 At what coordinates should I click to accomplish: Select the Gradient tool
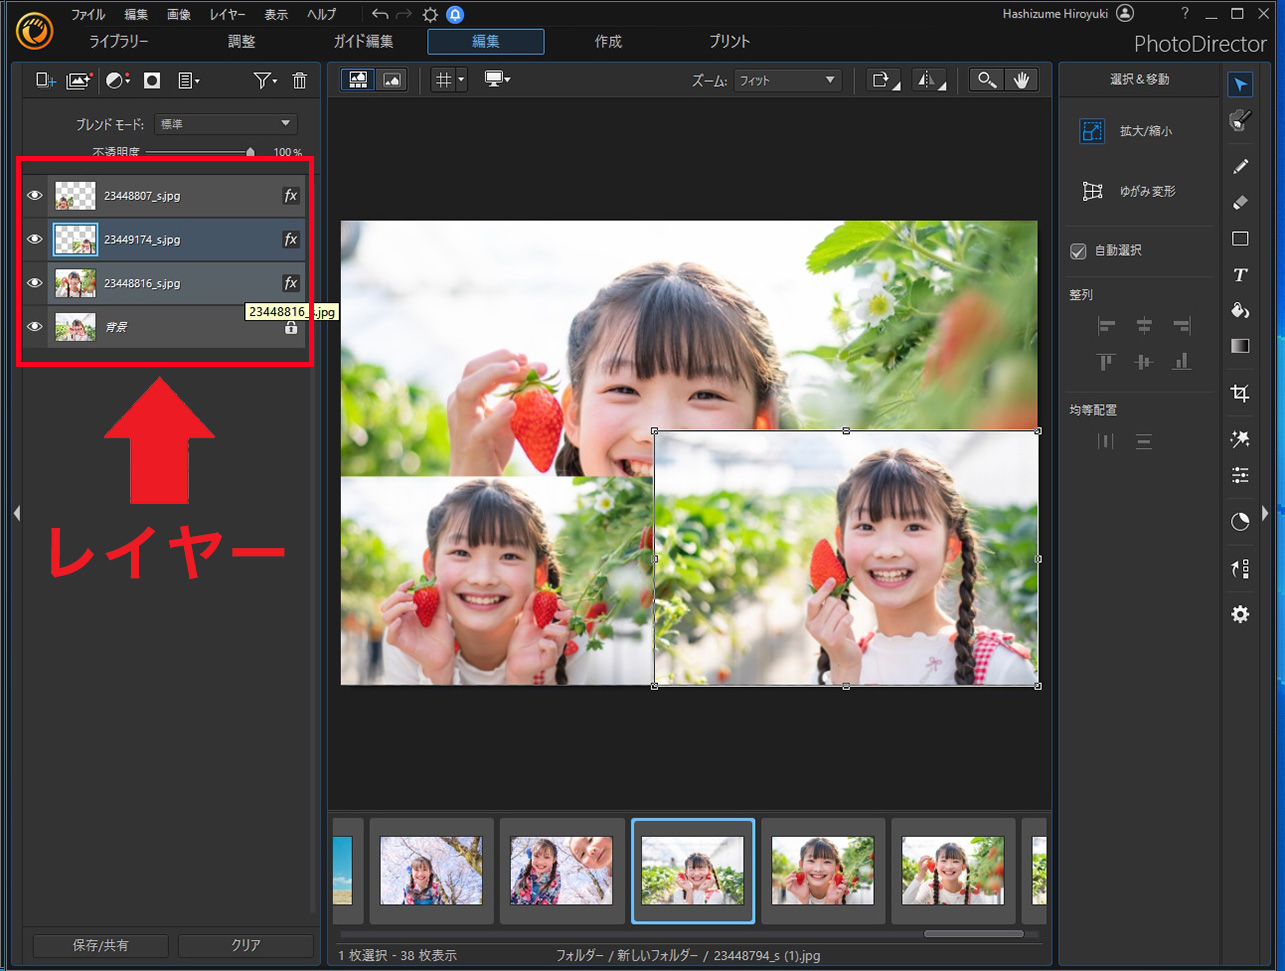[1240, 346]
